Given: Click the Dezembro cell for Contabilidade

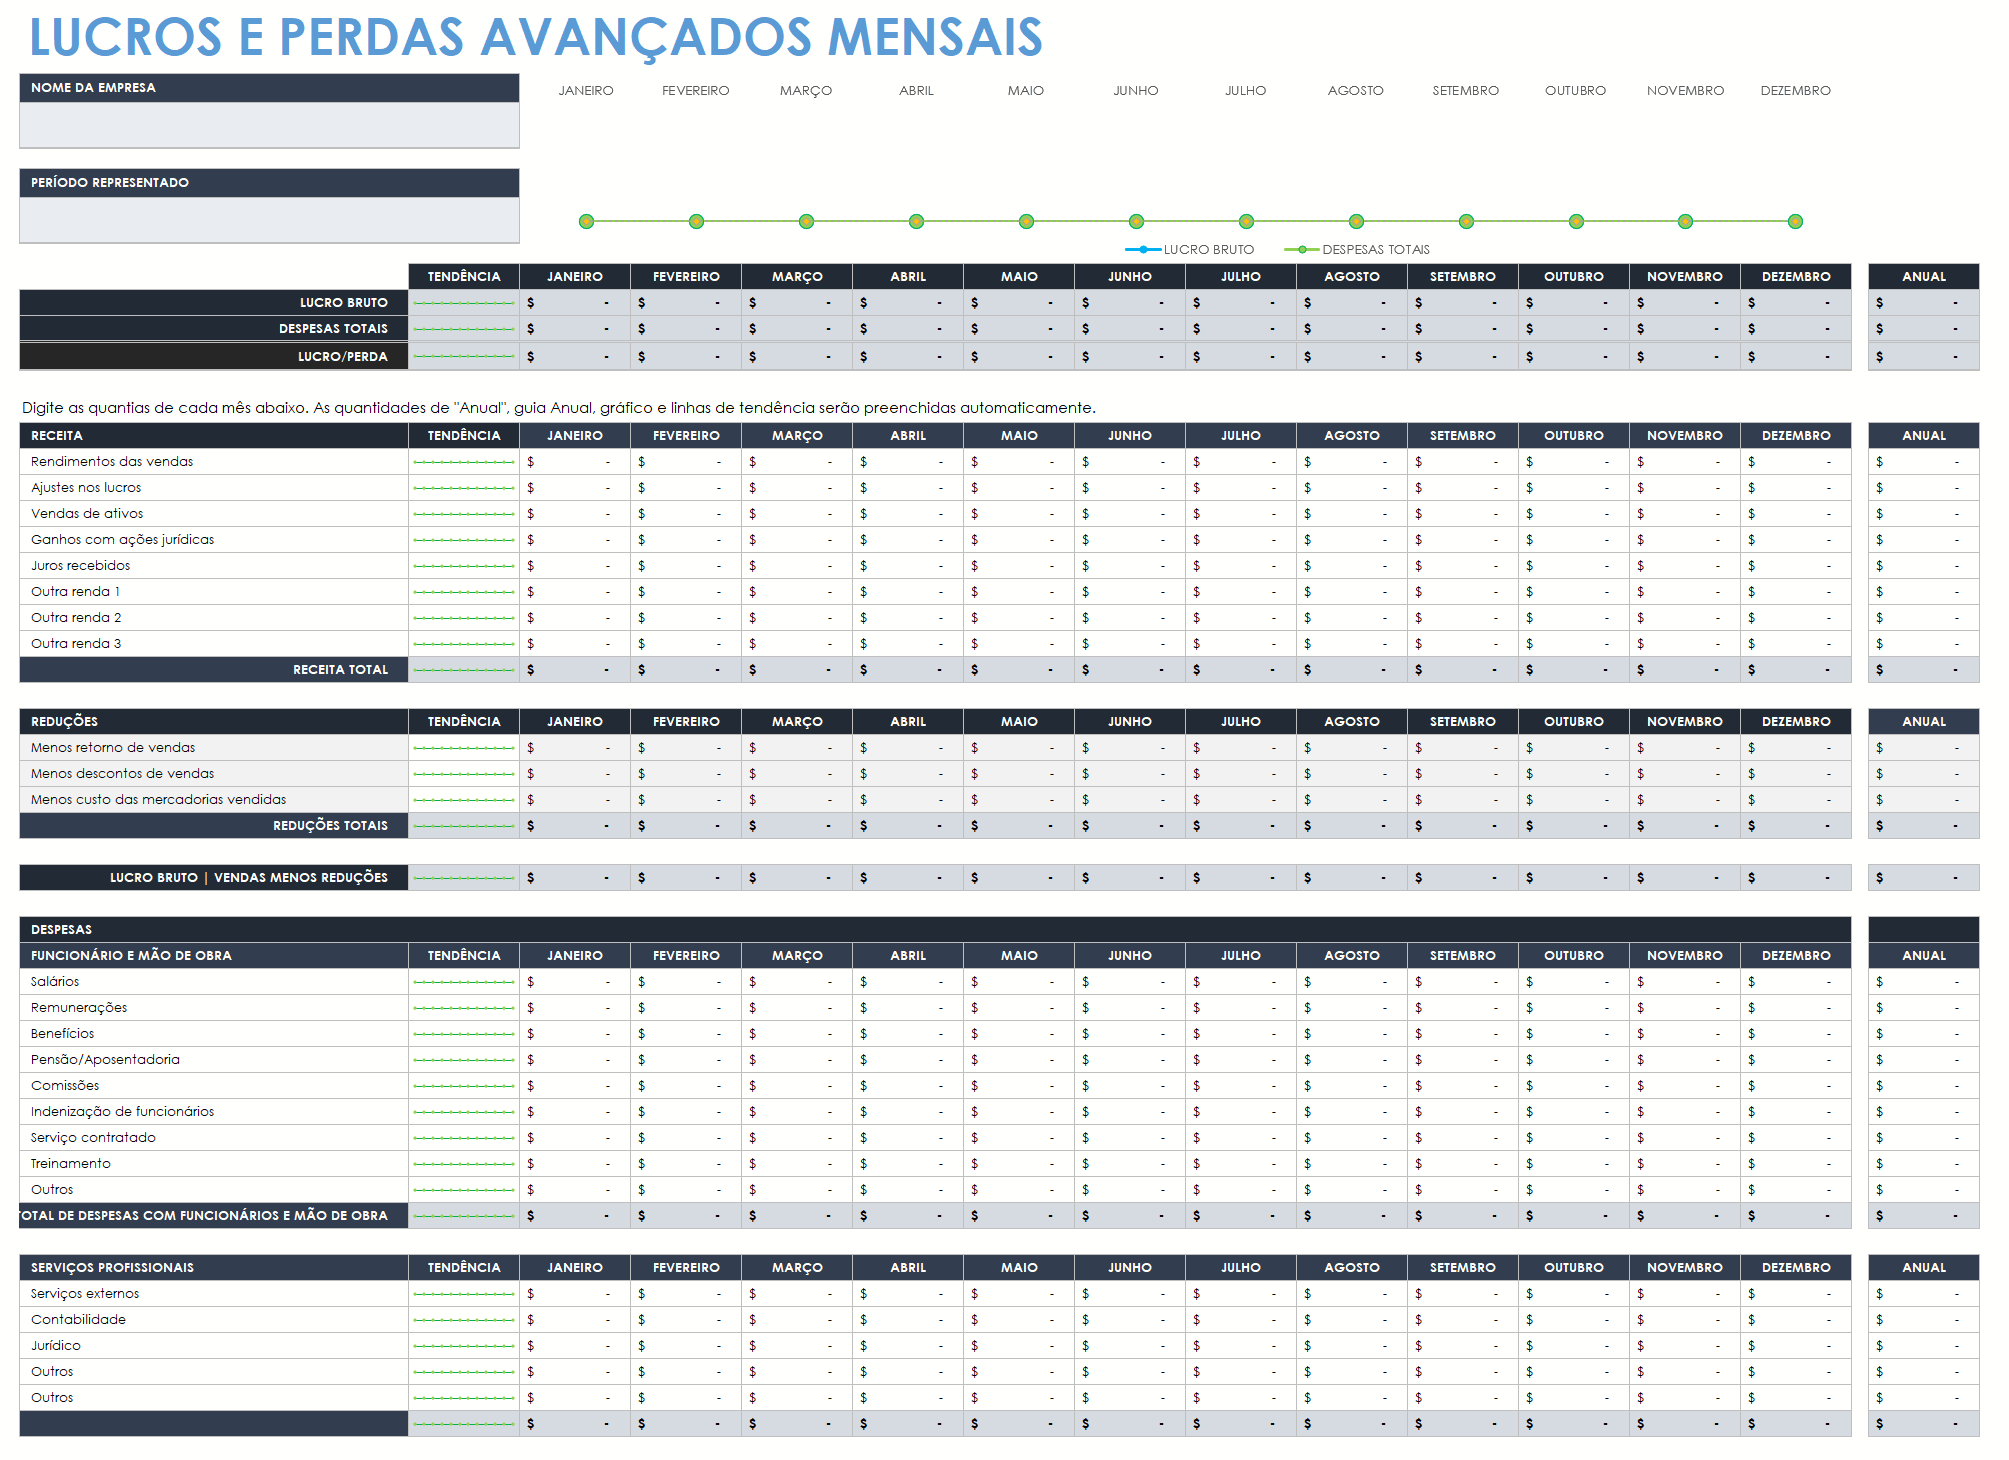Looking at the screenshot, I should [x=1796, y=1319].
